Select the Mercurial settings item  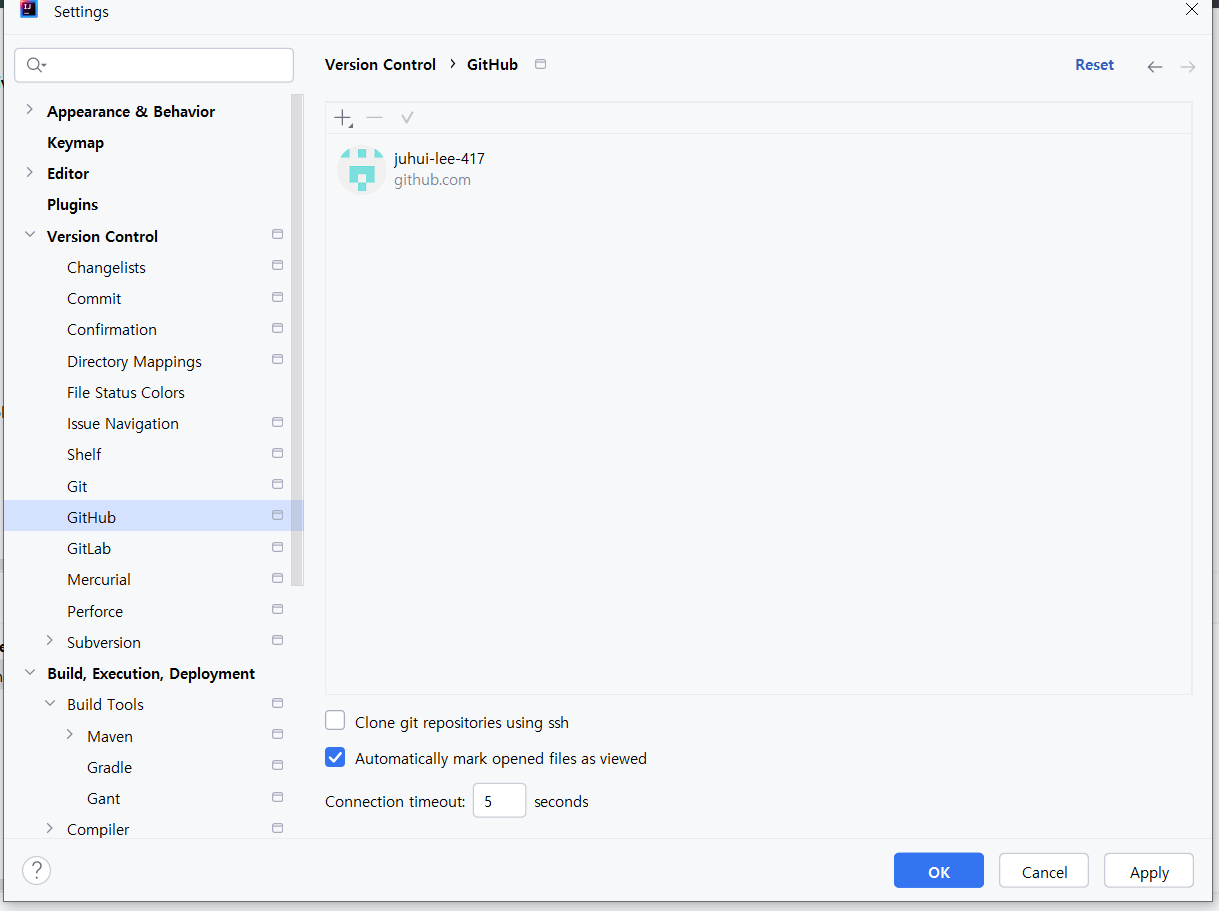click(x=99, y=580)
